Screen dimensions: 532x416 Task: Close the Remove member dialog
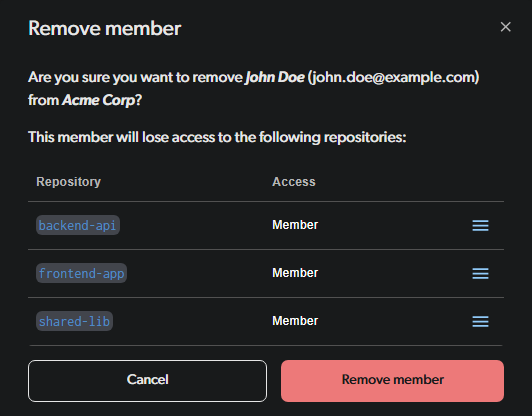click(506, 27)
